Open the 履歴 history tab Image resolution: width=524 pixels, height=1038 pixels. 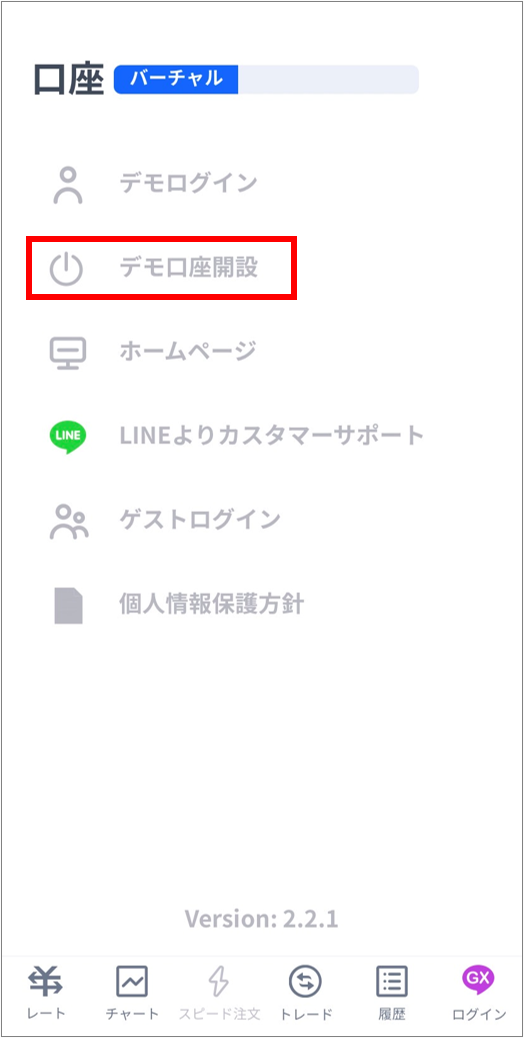[x=392, y=992]
